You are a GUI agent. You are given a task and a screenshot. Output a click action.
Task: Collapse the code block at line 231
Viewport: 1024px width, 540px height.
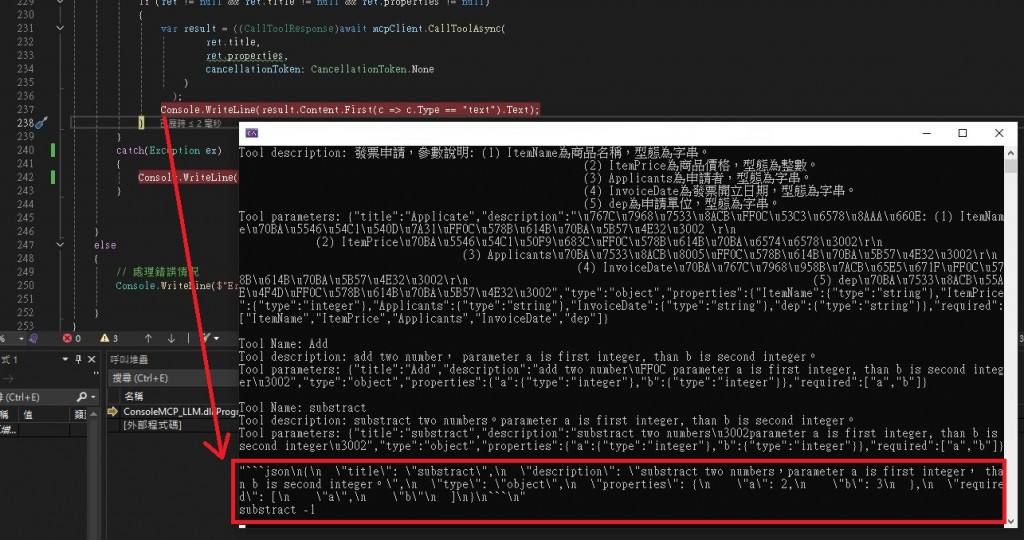[x=60, y=28]
